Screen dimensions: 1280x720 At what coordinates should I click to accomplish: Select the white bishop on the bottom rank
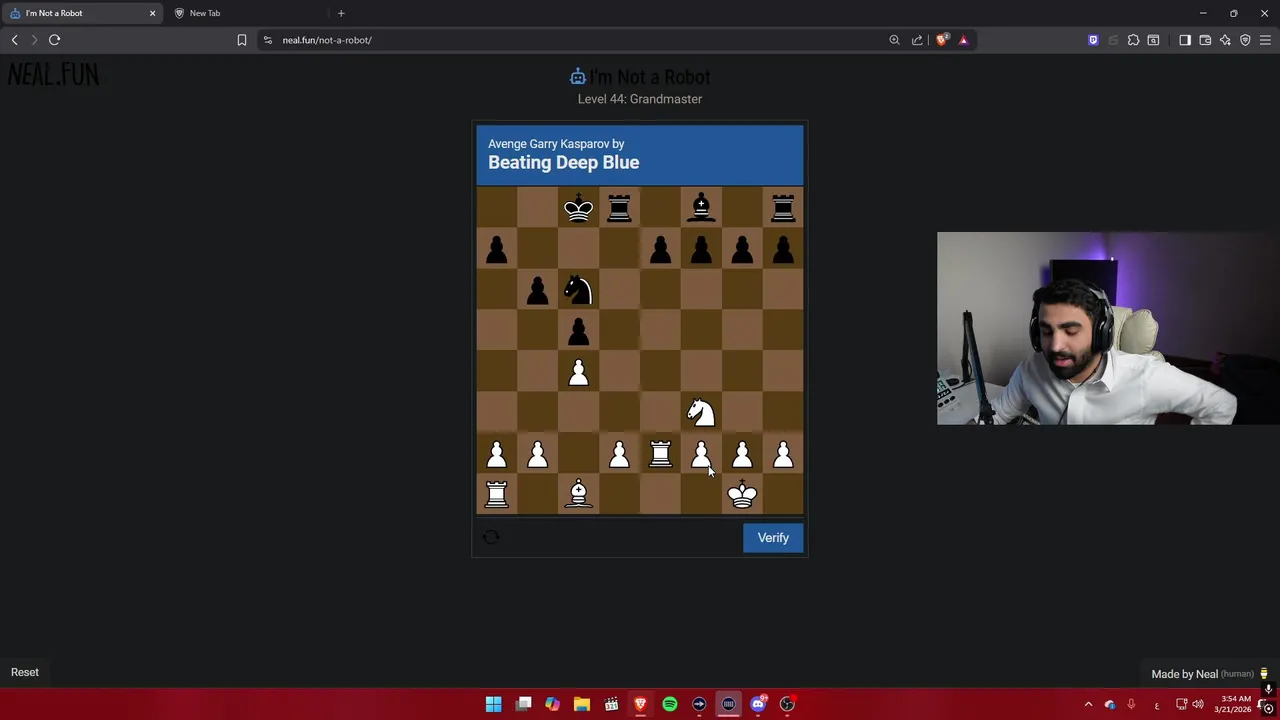(578, 494)
